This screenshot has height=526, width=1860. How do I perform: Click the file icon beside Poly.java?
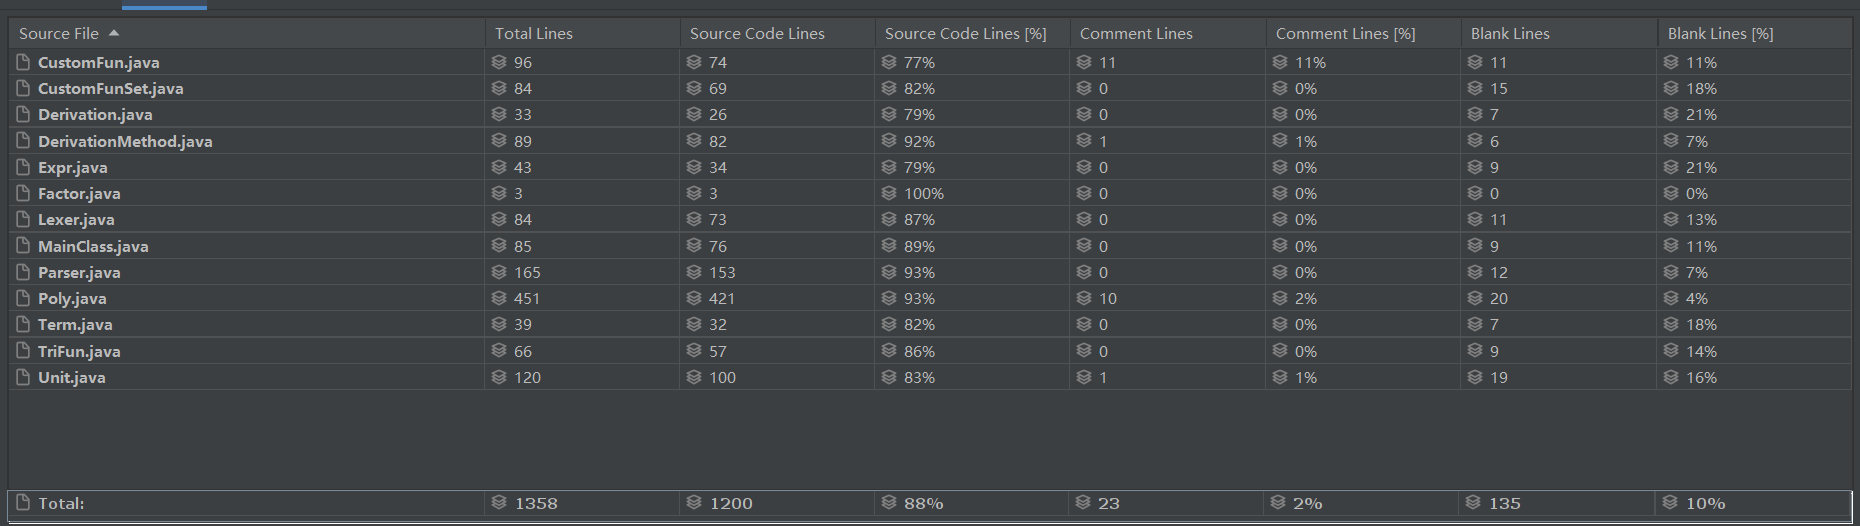coord(24,298)
